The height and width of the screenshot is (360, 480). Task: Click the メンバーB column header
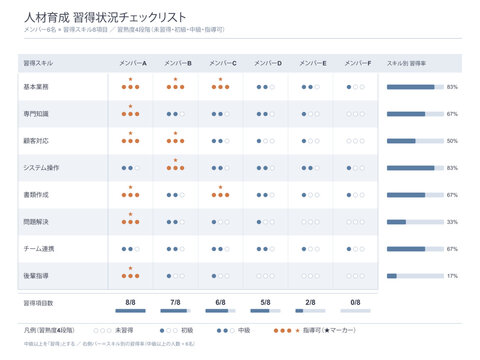(x=178, y=63)
